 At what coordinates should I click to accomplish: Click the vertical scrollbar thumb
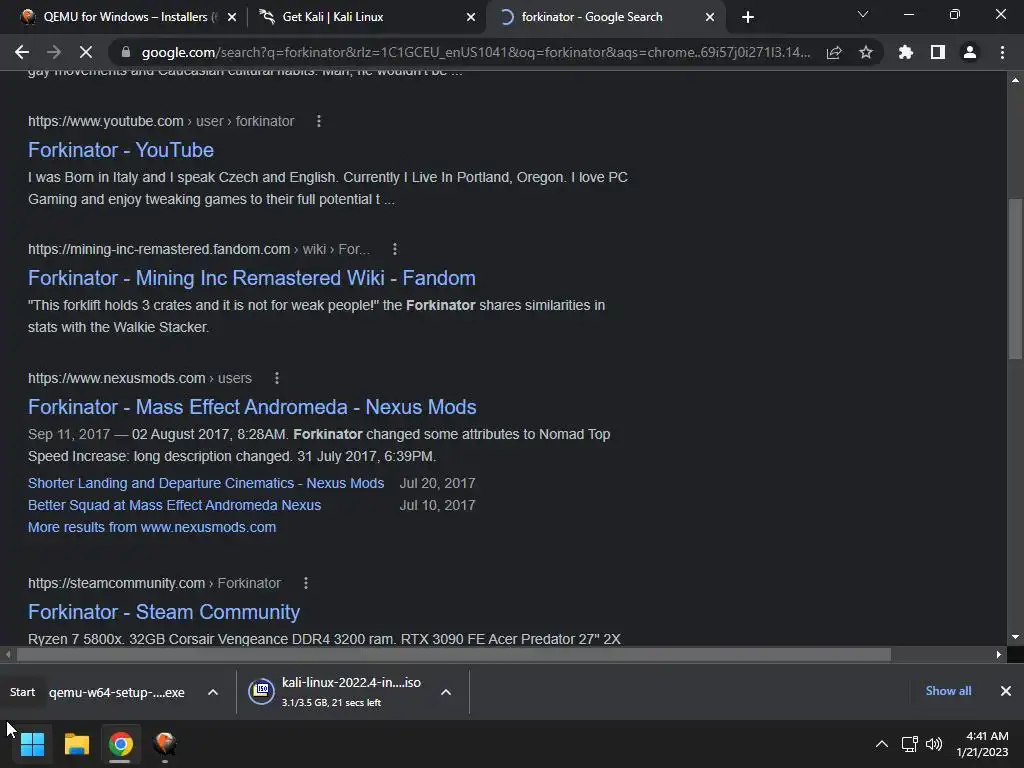[x=1015, y=279]
